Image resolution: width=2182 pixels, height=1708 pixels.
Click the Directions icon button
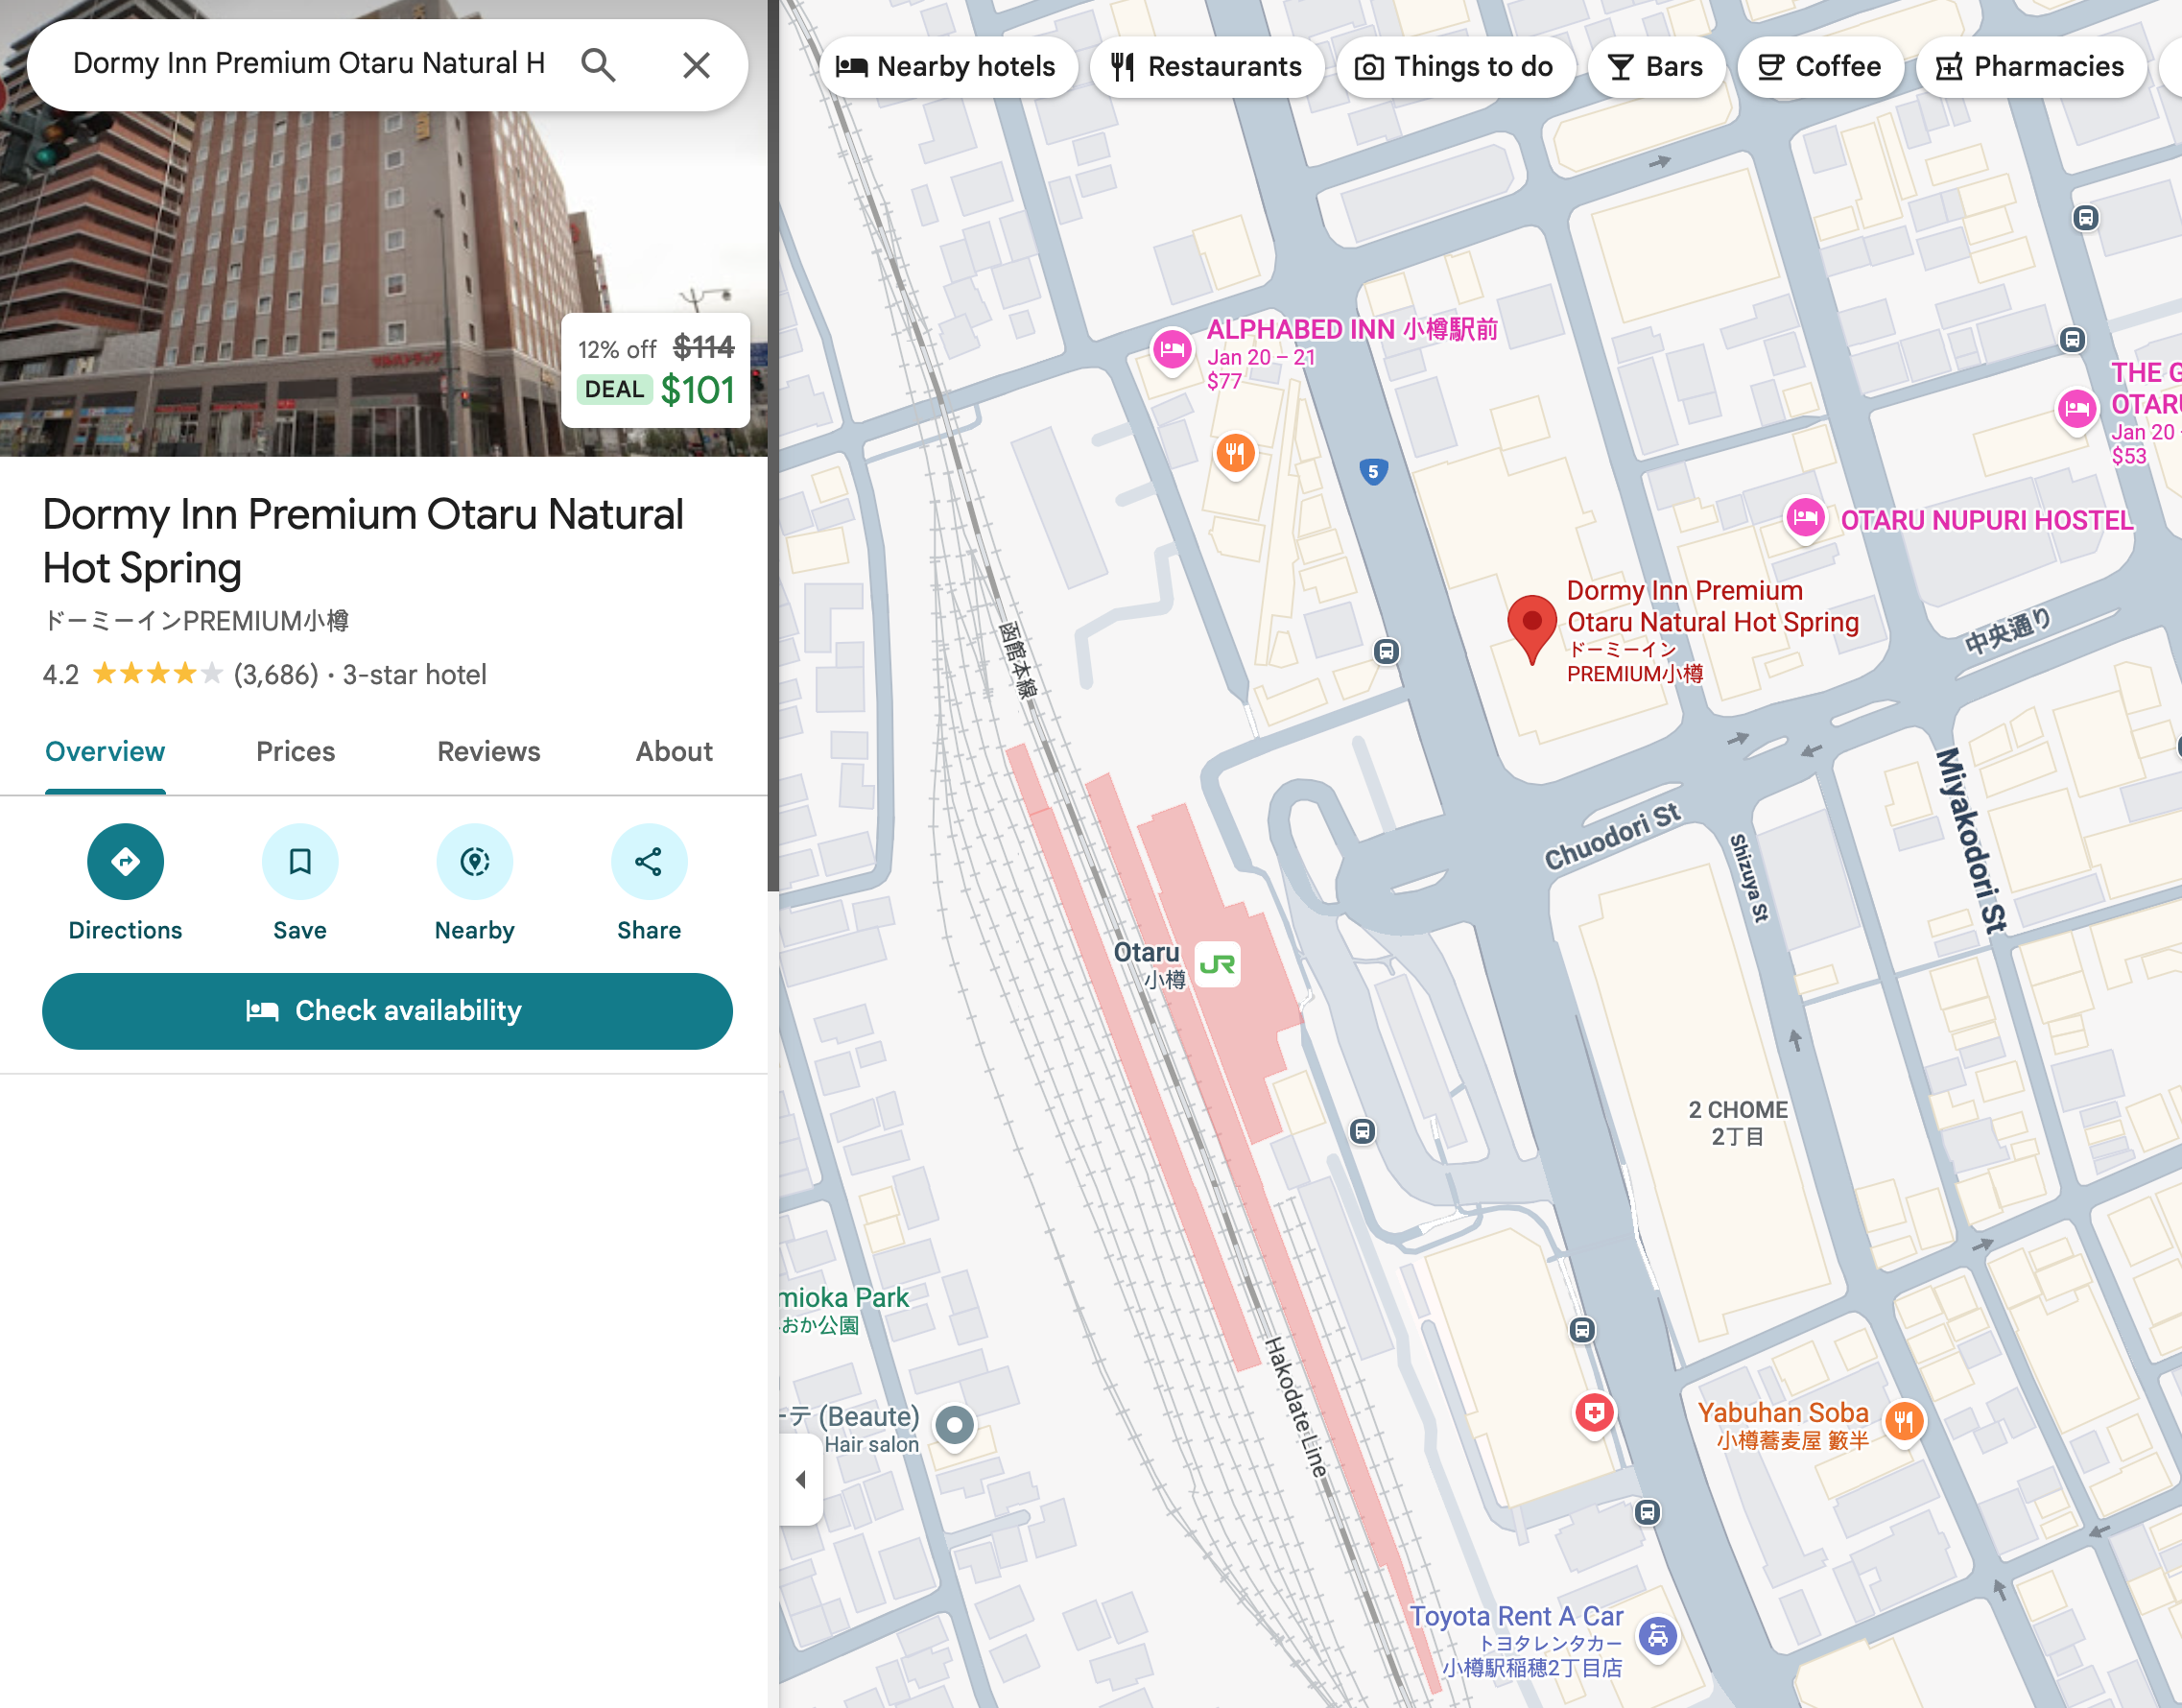pyautogui.click(x=125, y=861)
